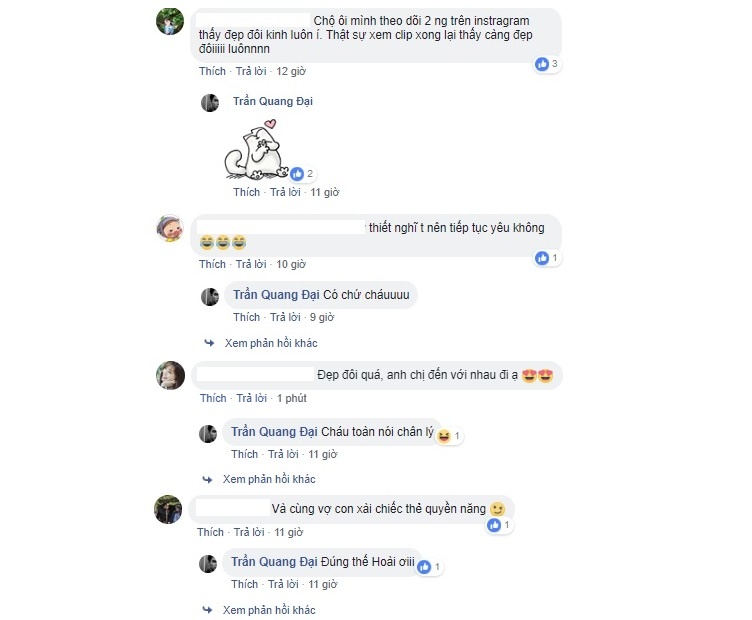Reply to 'Có chứ cháuuuu' comment
Viewport: 752px width, 620px height.
(285, 317)
